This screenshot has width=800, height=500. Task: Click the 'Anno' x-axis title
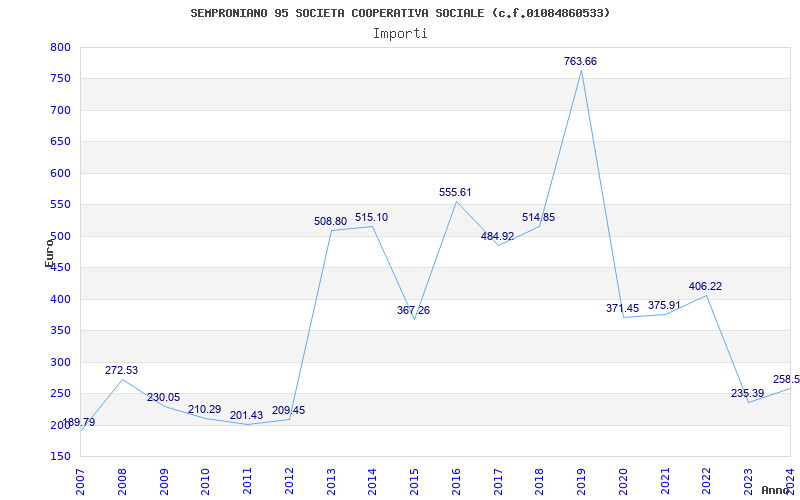tap(776, 490)
